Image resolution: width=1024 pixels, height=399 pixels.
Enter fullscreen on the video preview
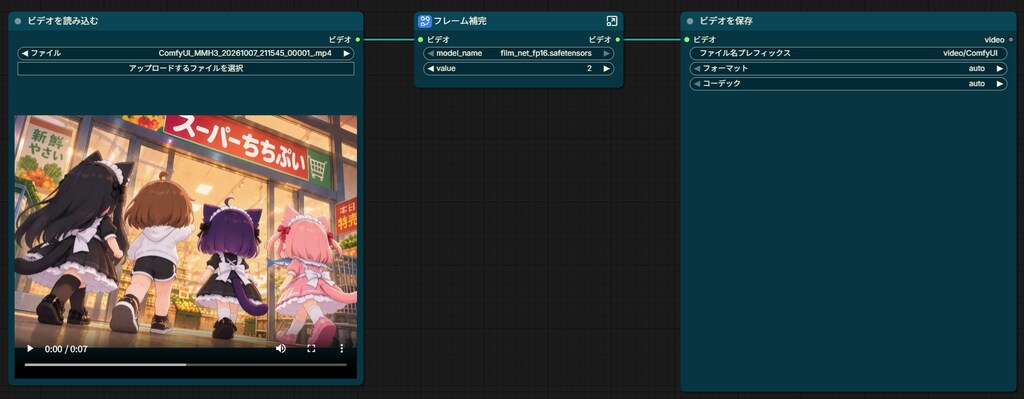[x=311, y=349]
